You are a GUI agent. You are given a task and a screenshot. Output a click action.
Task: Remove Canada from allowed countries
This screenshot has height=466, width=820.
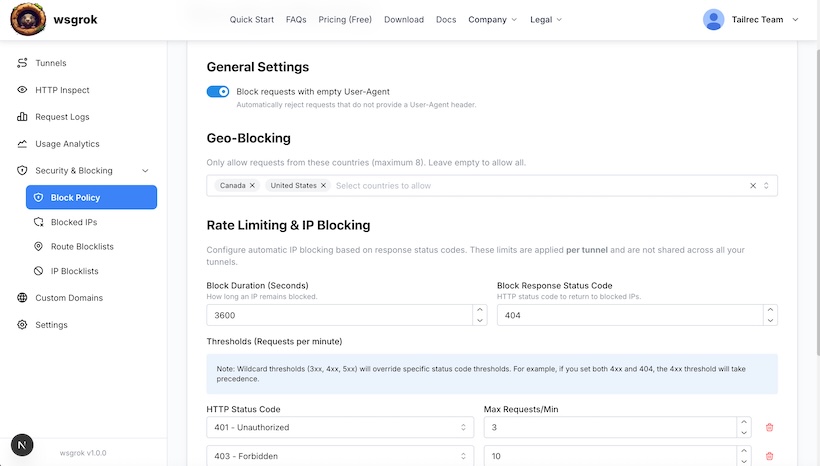[x=252, y=186]
